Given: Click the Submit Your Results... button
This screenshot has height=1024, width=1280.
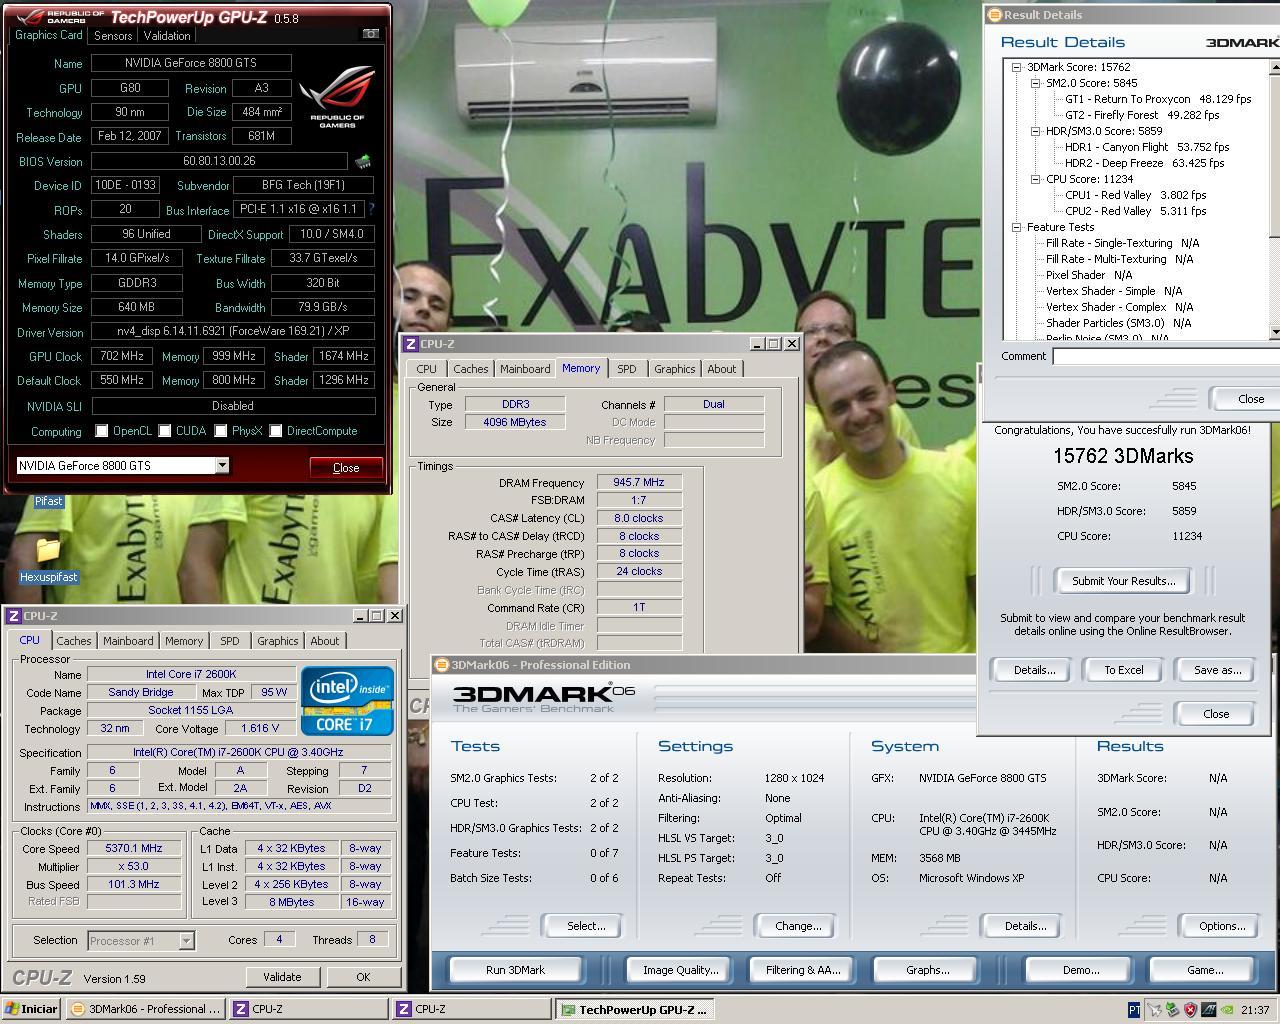Looking at the screenshot, I should point(1123,581).
